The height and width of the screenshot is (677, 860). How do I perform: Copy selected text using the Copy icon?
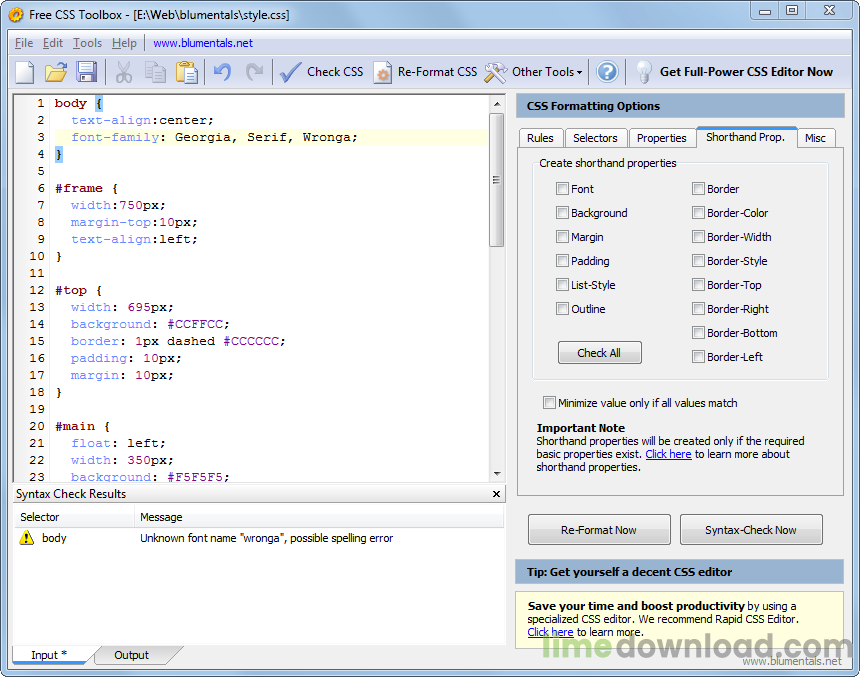click(x=157, y=71)
